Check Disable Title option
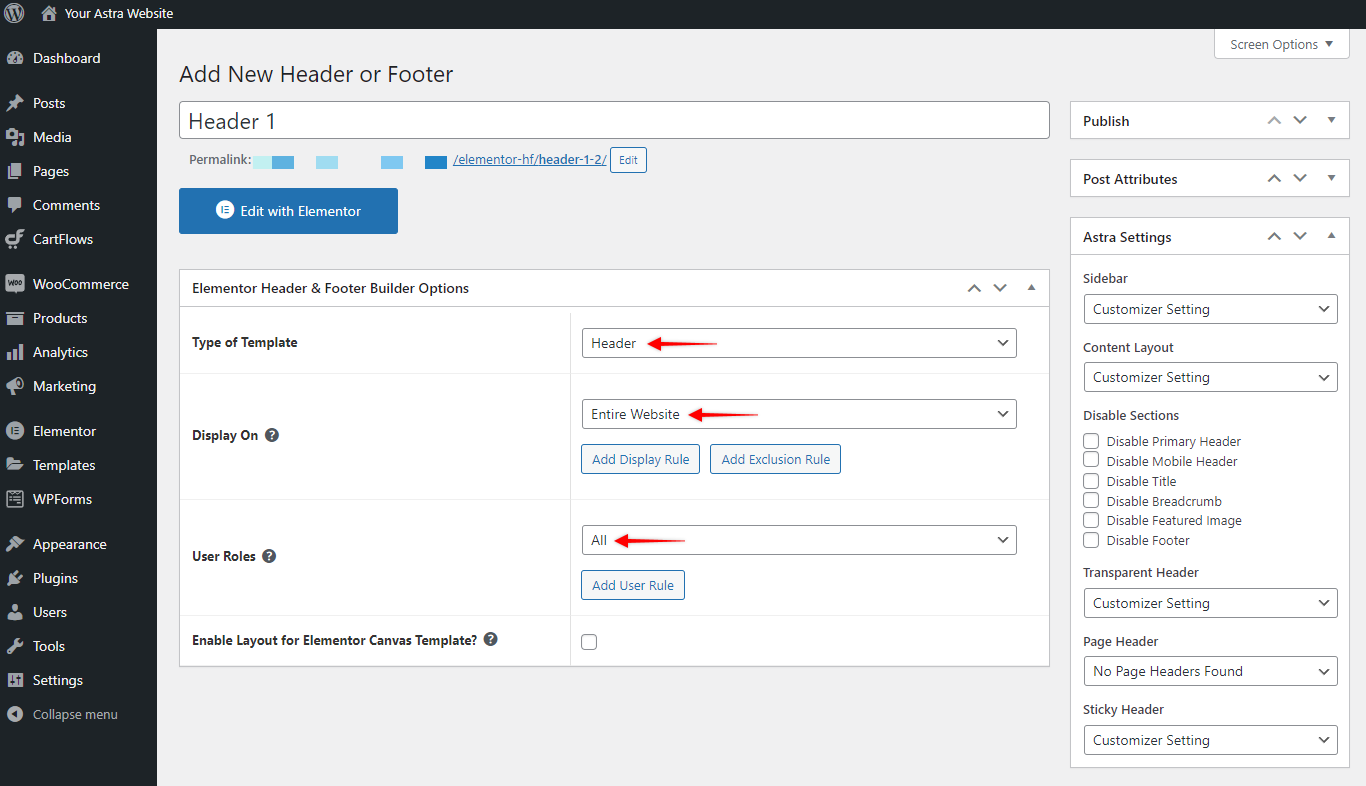The image size is (1366, 786). click(1091, 480)
